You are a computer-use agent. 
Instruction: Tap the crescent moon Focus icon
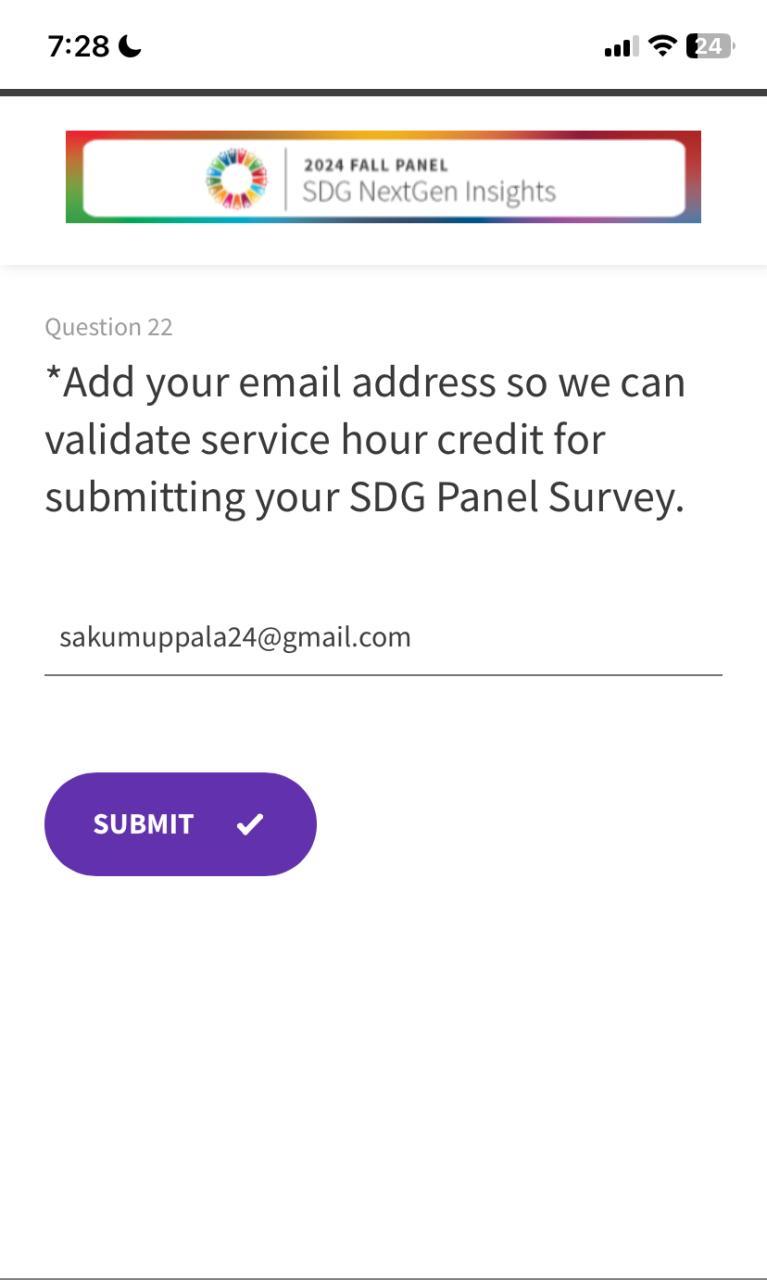[130, 46]
